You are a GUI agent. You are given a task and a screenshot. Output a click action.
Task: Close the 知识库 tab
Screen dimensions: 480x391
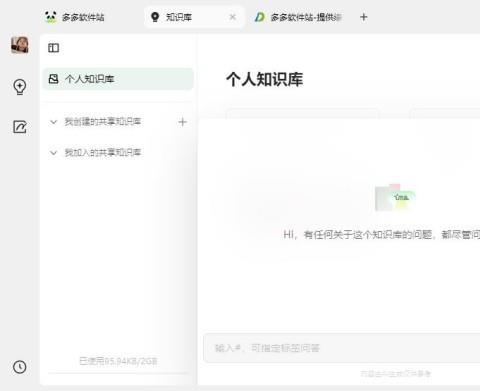[233, 17]
